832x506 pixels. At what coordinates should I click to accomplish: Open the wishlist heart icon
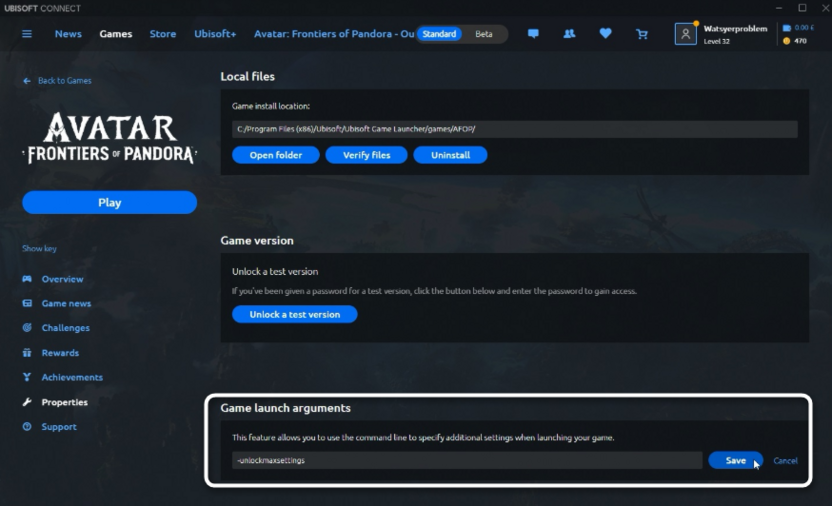(x=605, y=33)
